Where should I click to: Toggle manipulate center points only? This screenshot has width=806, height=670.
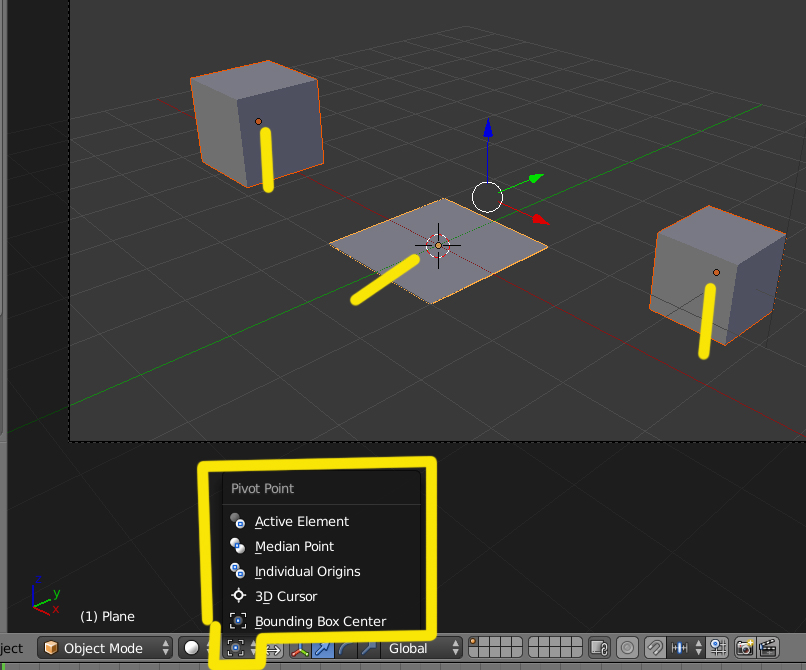tap(273, 649)
